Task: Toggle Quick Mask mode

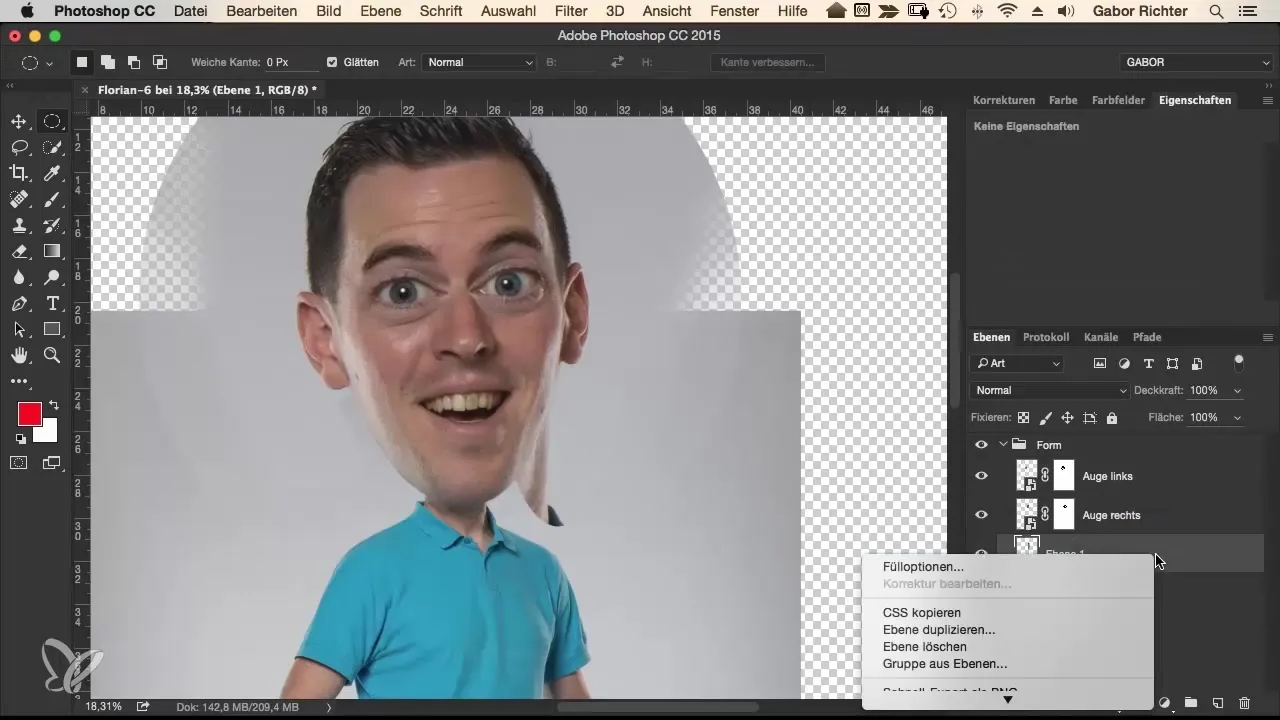Action: (19, 462)
